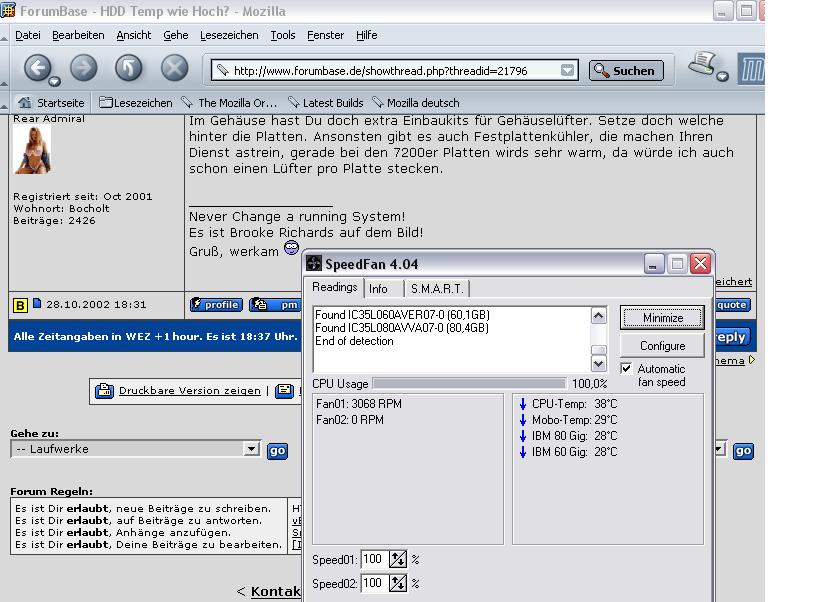Click the forward navigation arrow
818x602 pixels.
tap(83, 67)
